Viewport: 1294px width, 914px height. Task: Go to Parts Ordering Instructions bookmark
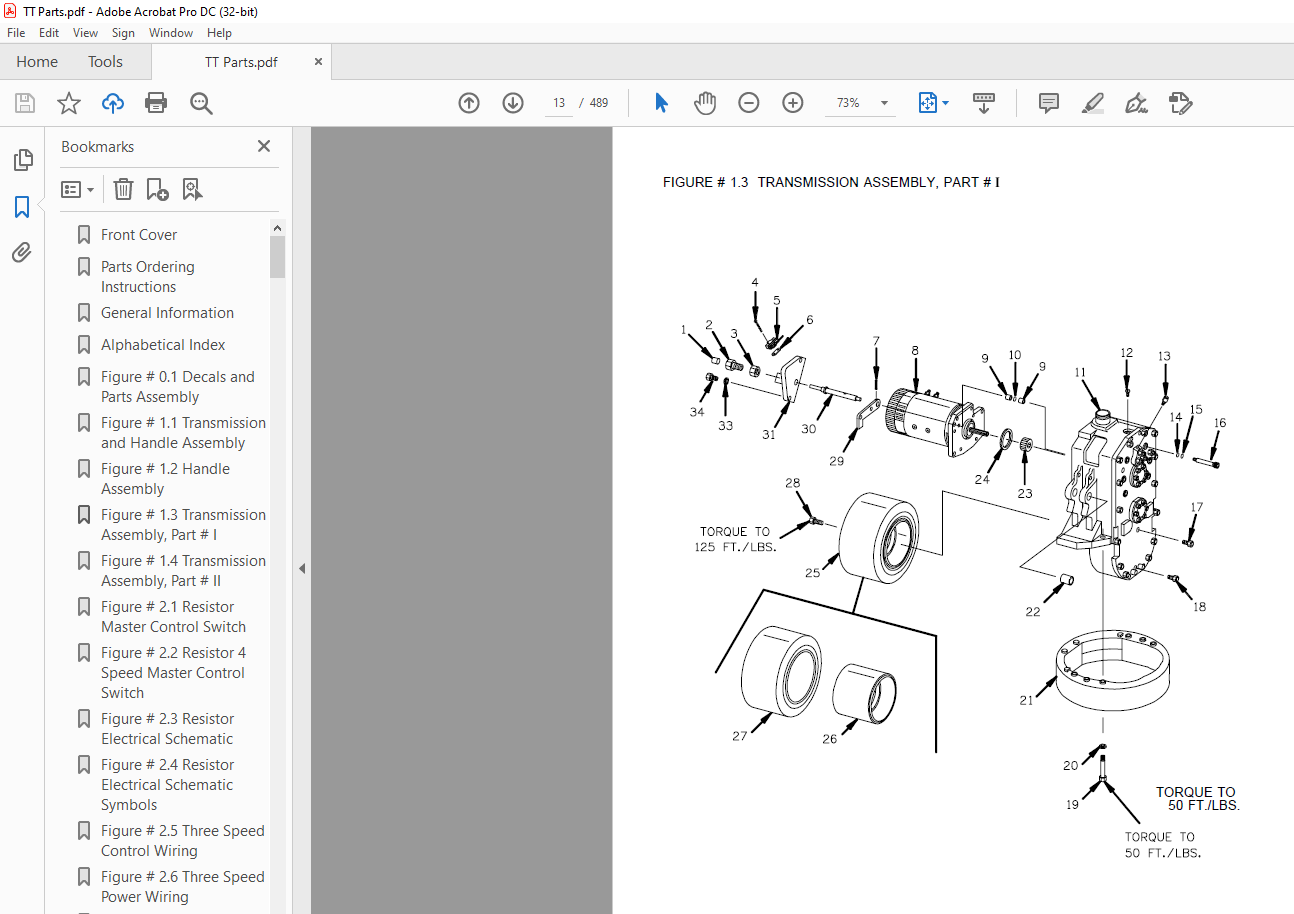tap(147, 277)
